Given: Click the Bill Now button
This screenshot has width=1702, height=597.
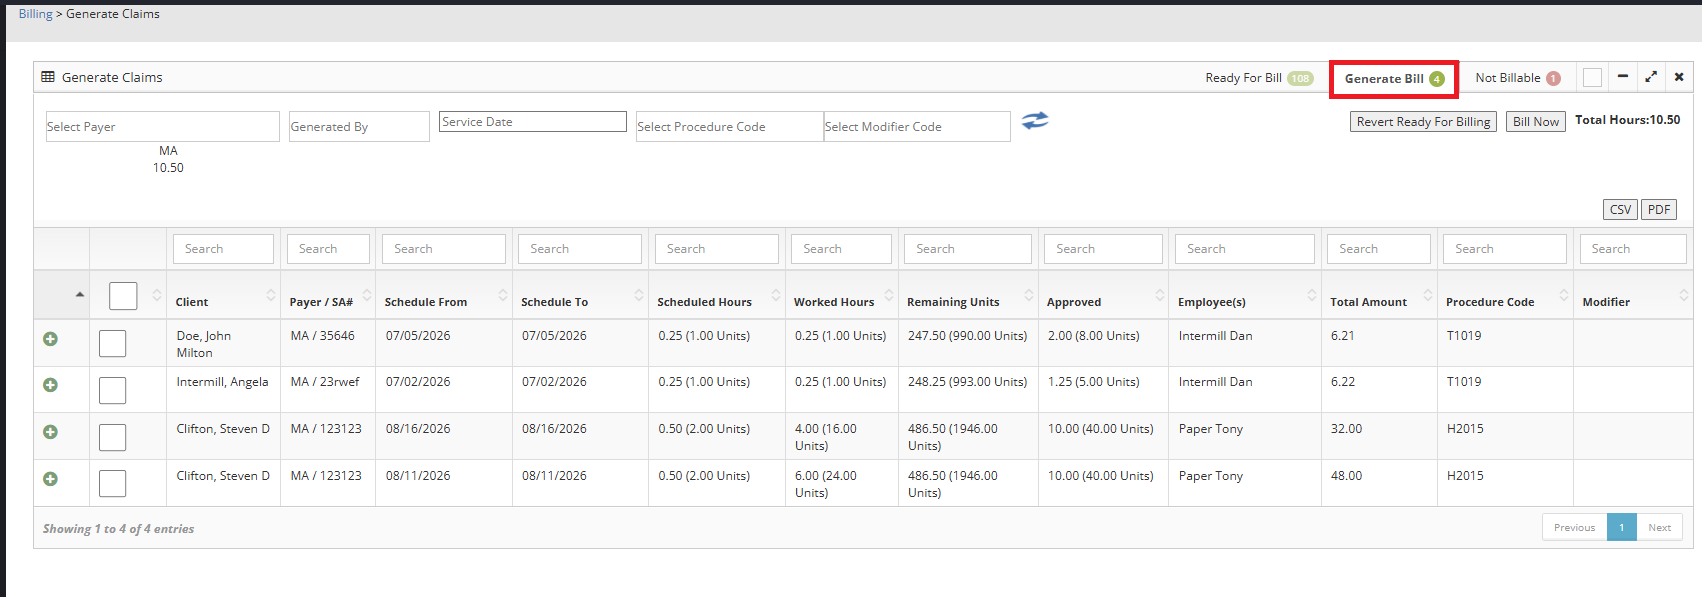Looking at the screenshot, I should tap(1536, 121).
